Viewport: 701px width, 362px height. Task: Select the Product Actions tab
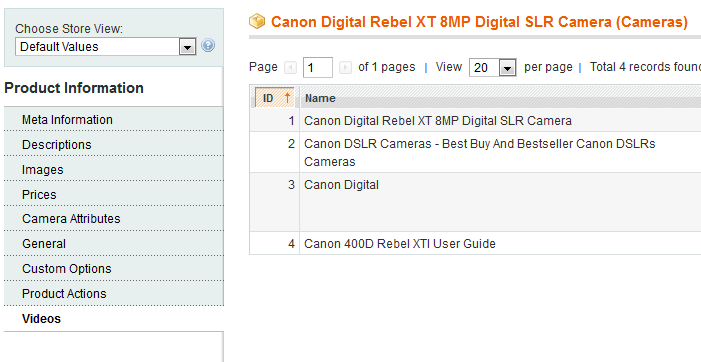coord(114,294)
